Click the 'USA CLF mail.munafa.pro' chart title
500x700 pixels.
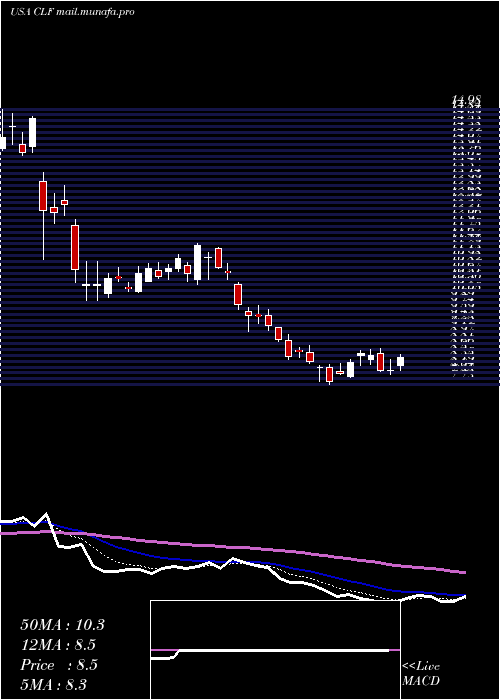(71, 12)
